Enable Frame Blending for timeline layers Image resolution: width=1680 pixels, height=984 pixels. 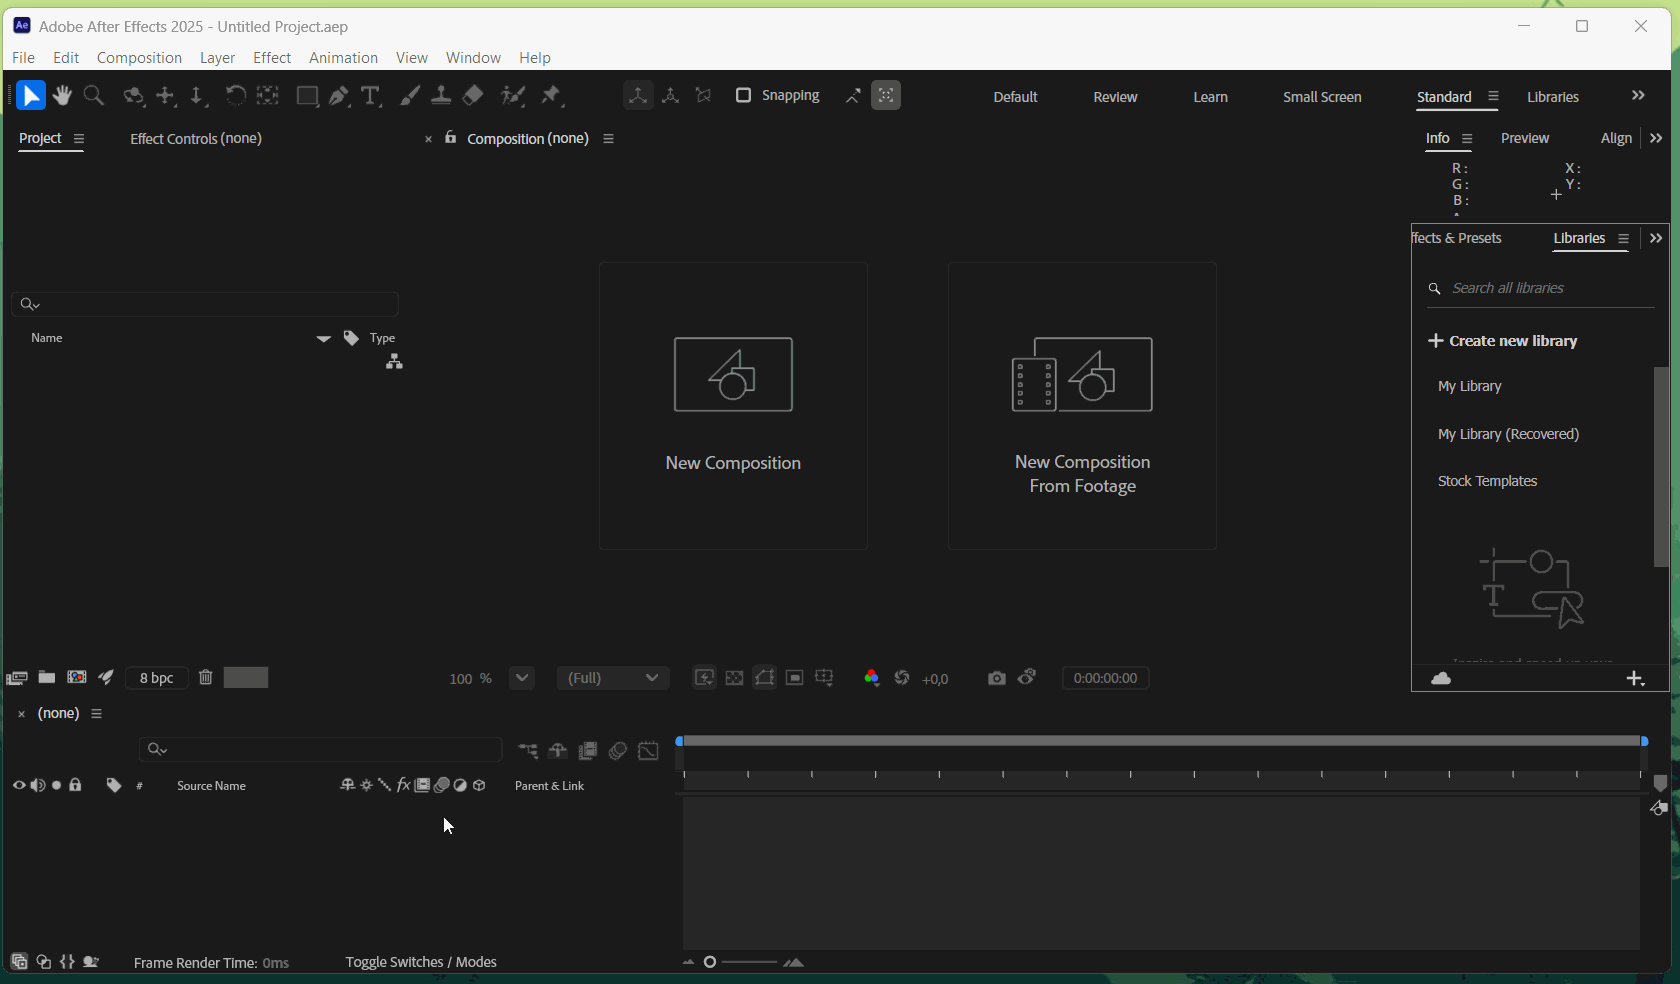click(588, 751)
